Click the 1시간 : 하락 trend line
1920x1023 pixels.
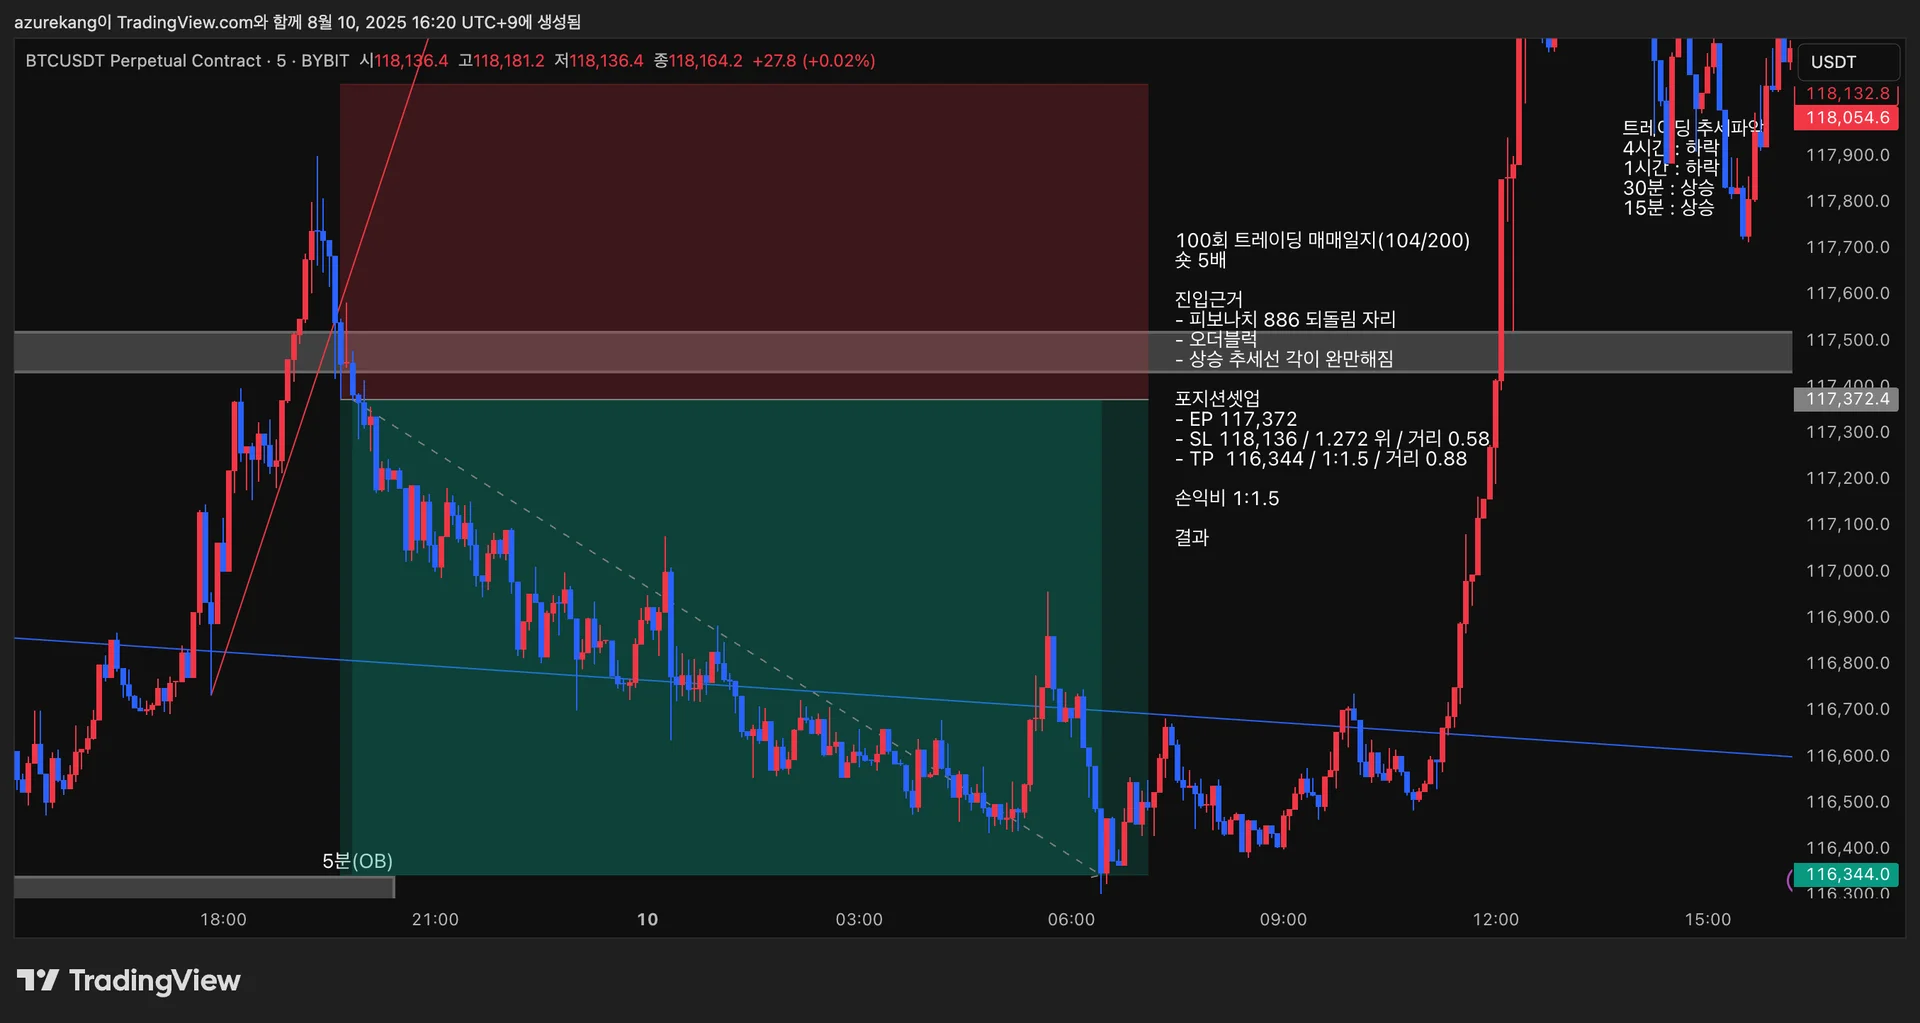click(x=1671, y=168)
